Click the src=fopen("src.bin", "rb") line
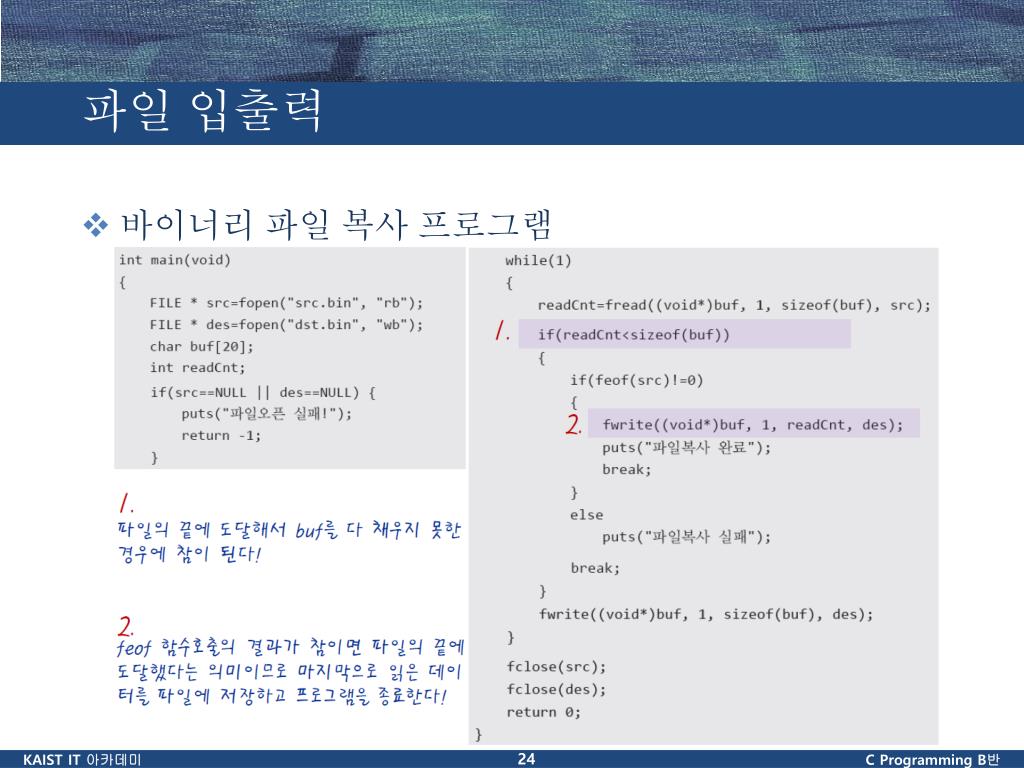The image size is (1024, 768). 286,303
